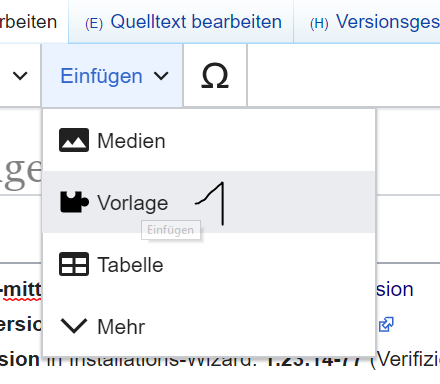Click the Mehr menu entry label
The width and height of the screenshot is (440, 384).
click(121, 326)
